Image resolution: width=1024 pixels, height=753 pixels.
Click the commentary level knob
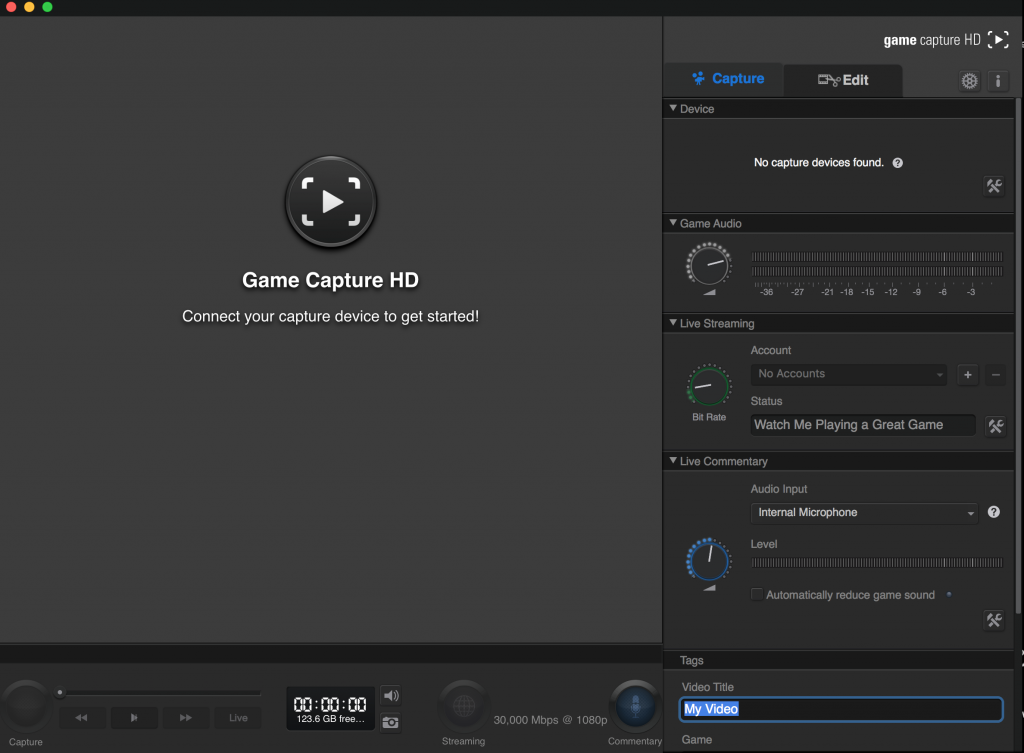(x=709, y=560)
